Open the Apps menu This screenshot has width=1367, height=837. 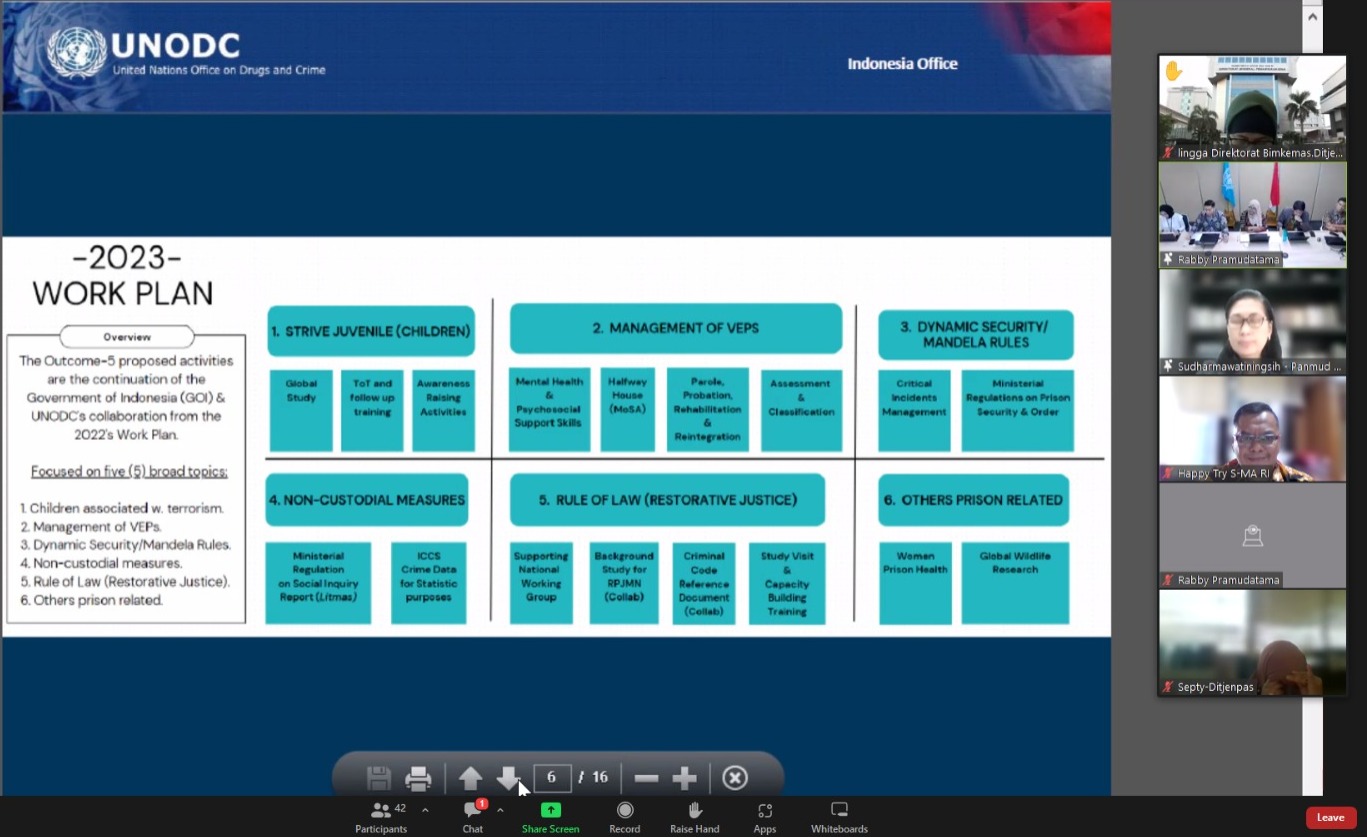coord(765,817)
